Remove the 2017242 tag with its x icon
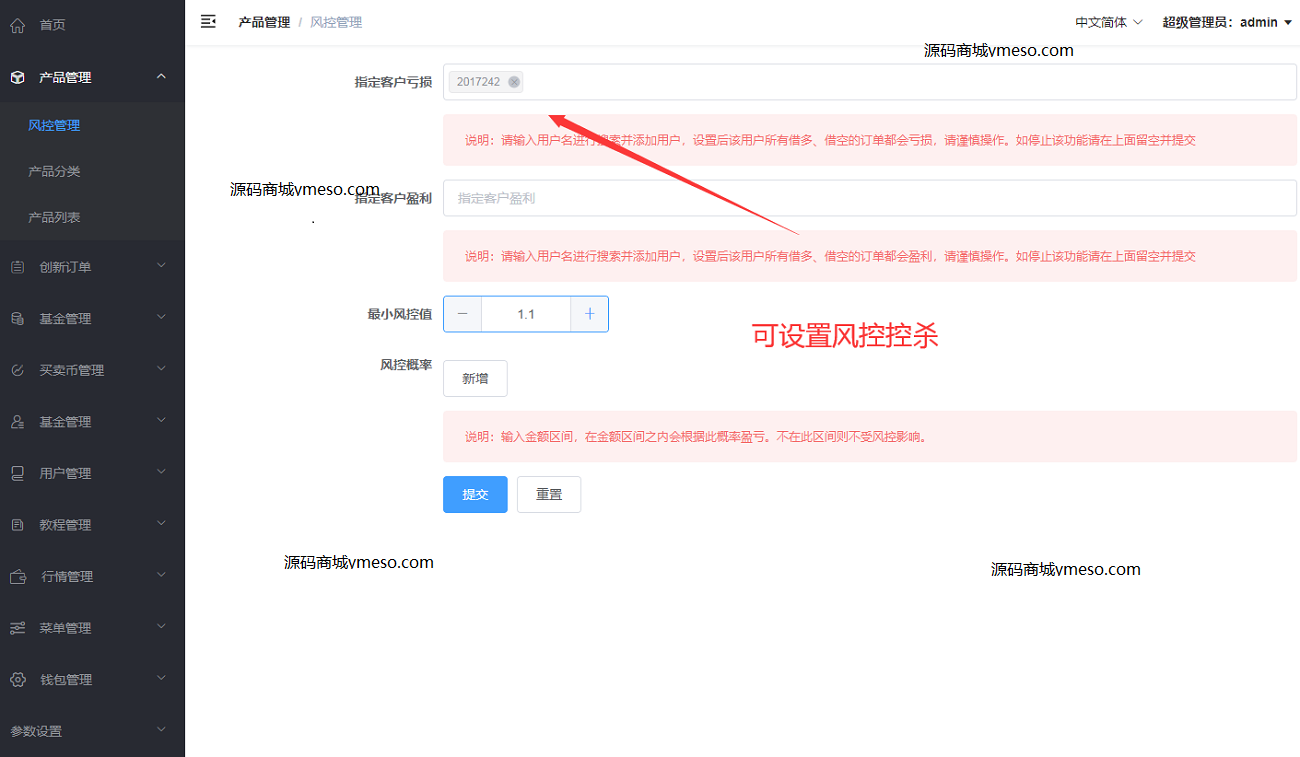 click(x=514, y=82)
